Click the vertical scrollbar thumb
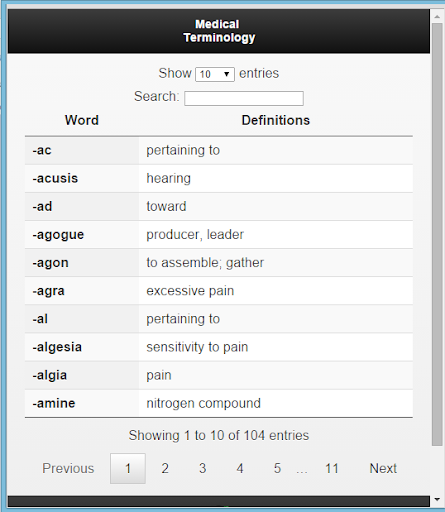Viewport: 445px width, 512px height. [437, 234]
